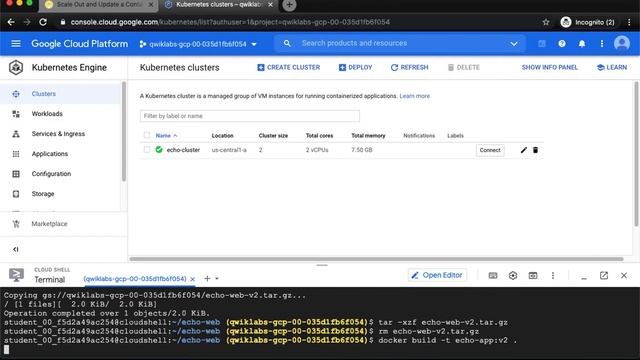640x360 pixels.
Task: Open the notifications bell
Action: 582,44
